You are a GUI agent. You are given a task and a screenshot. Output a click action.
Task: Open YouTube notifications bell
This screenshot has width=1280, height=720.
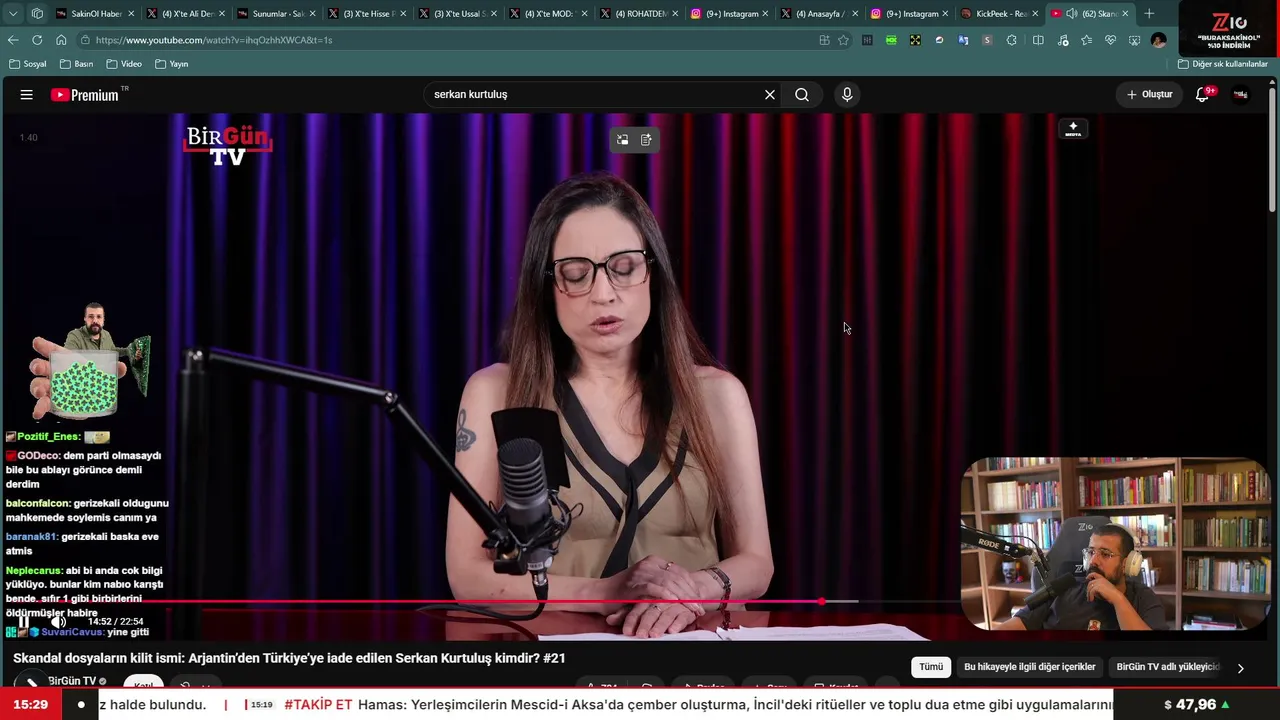tap(1203, 95)
